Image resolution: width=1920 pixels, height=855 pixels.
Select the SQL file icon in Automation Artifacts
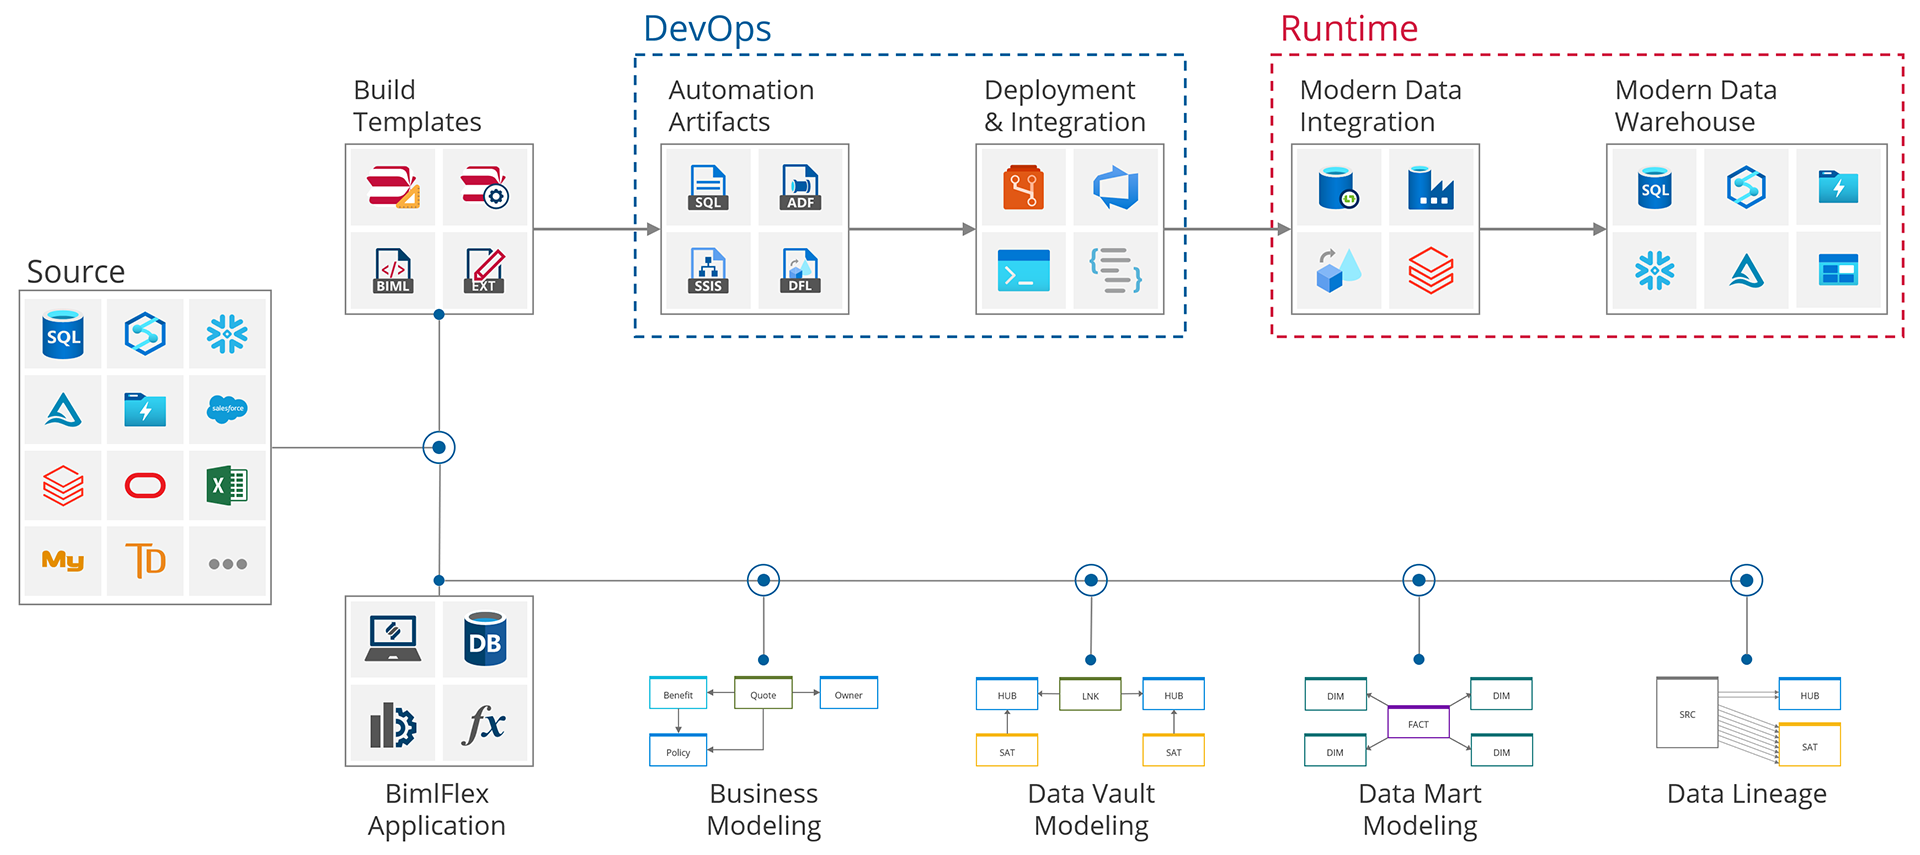(708, 187)
